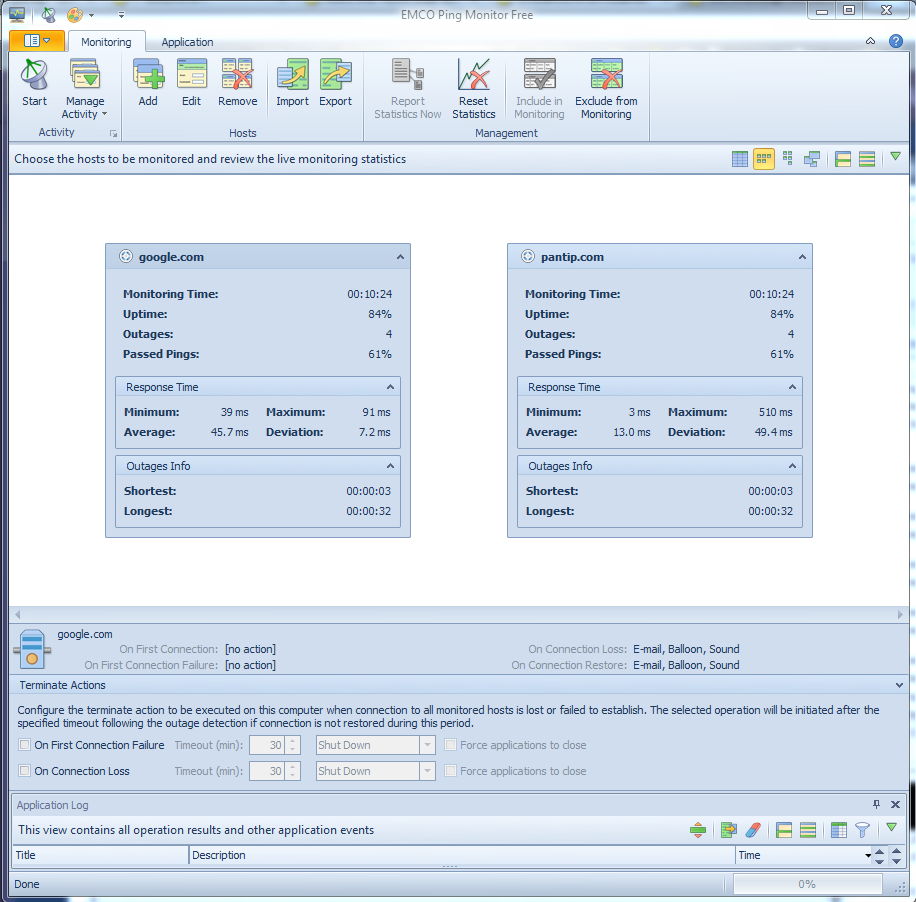Viewport: 916px width, 902px height.
Task: Collapse pantip.com Outages Info section
Action: point(792,466)
